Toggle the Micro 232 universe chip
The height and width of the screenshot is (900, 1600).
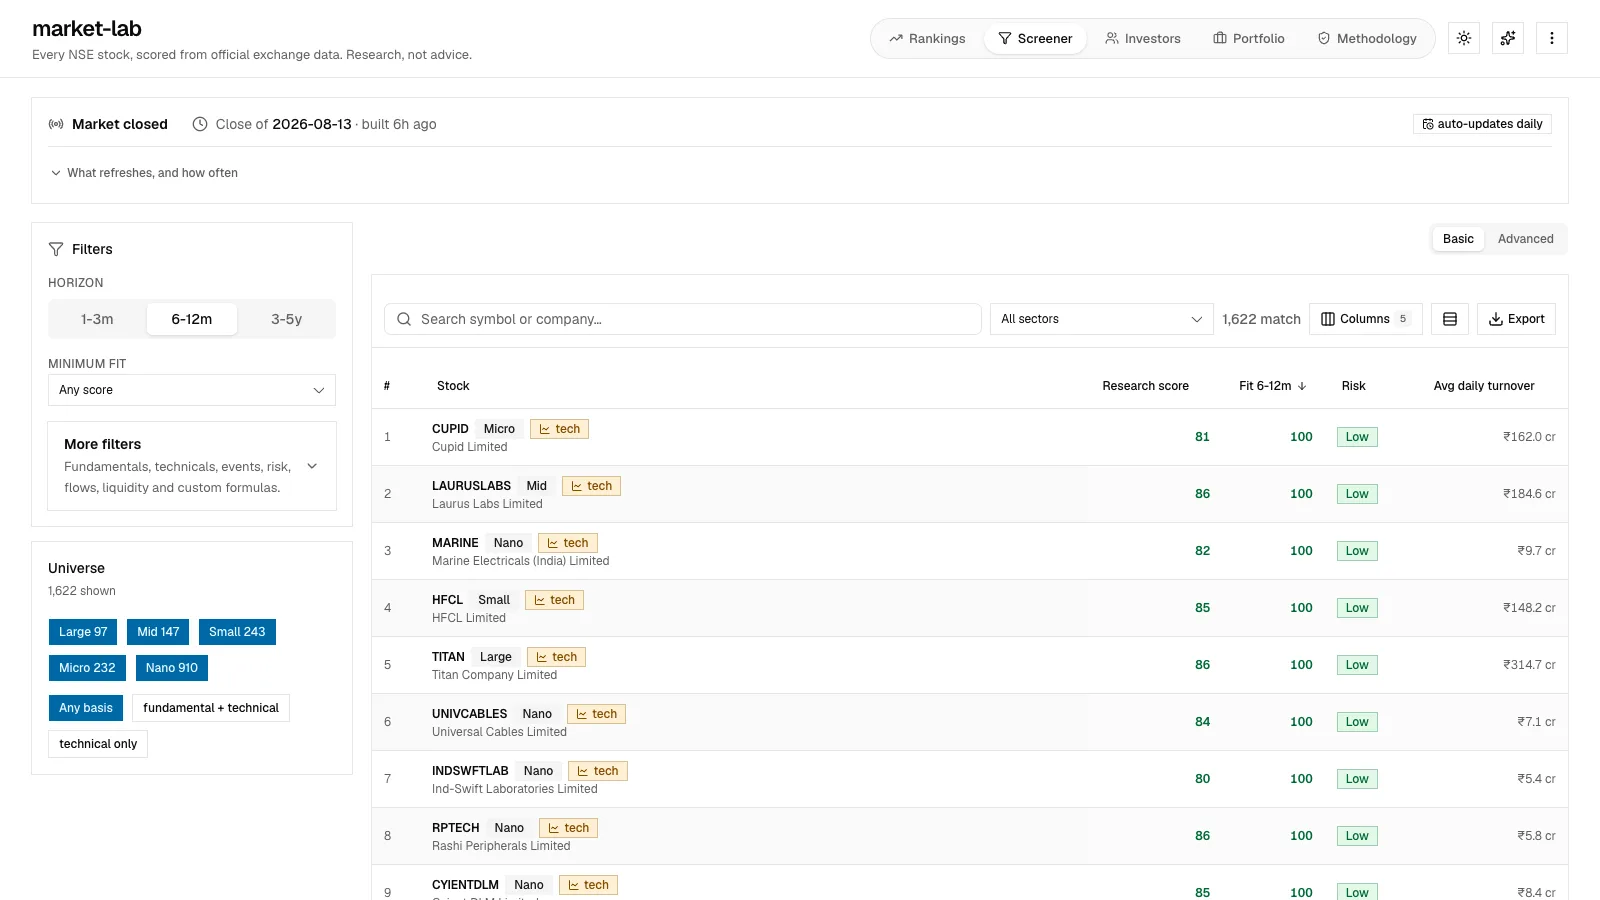pyautogui.click(x=87, y=668)
